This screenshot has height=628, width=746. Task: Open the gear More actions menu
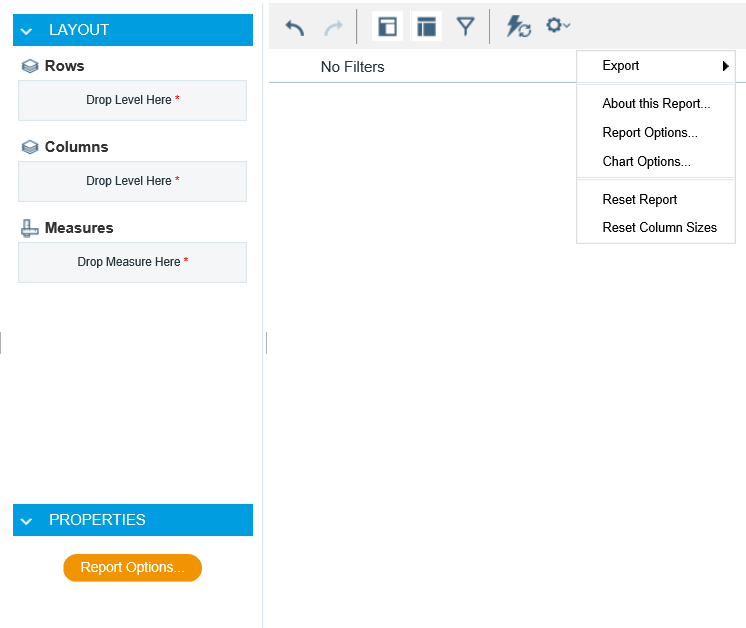click(557, 25)
